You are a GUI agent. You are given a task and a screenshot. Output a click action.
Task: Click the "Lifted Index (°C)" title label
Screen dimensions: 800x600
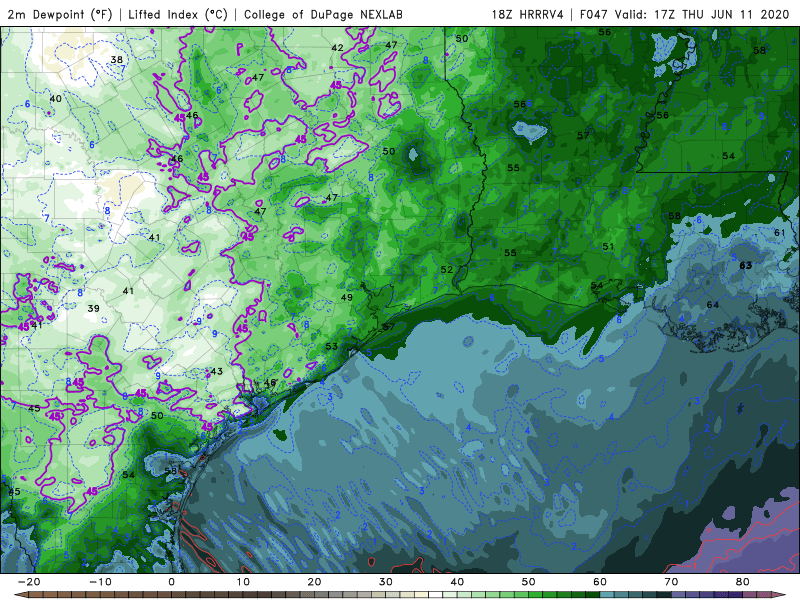178,14
